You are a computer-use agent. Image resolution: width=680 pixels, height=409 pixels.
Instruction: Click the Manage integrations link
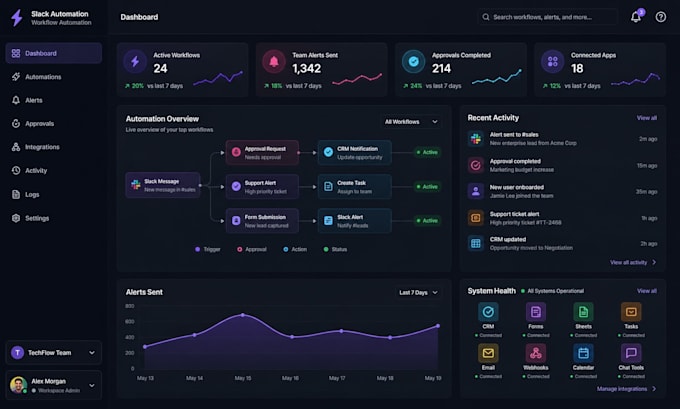point(626,389)
